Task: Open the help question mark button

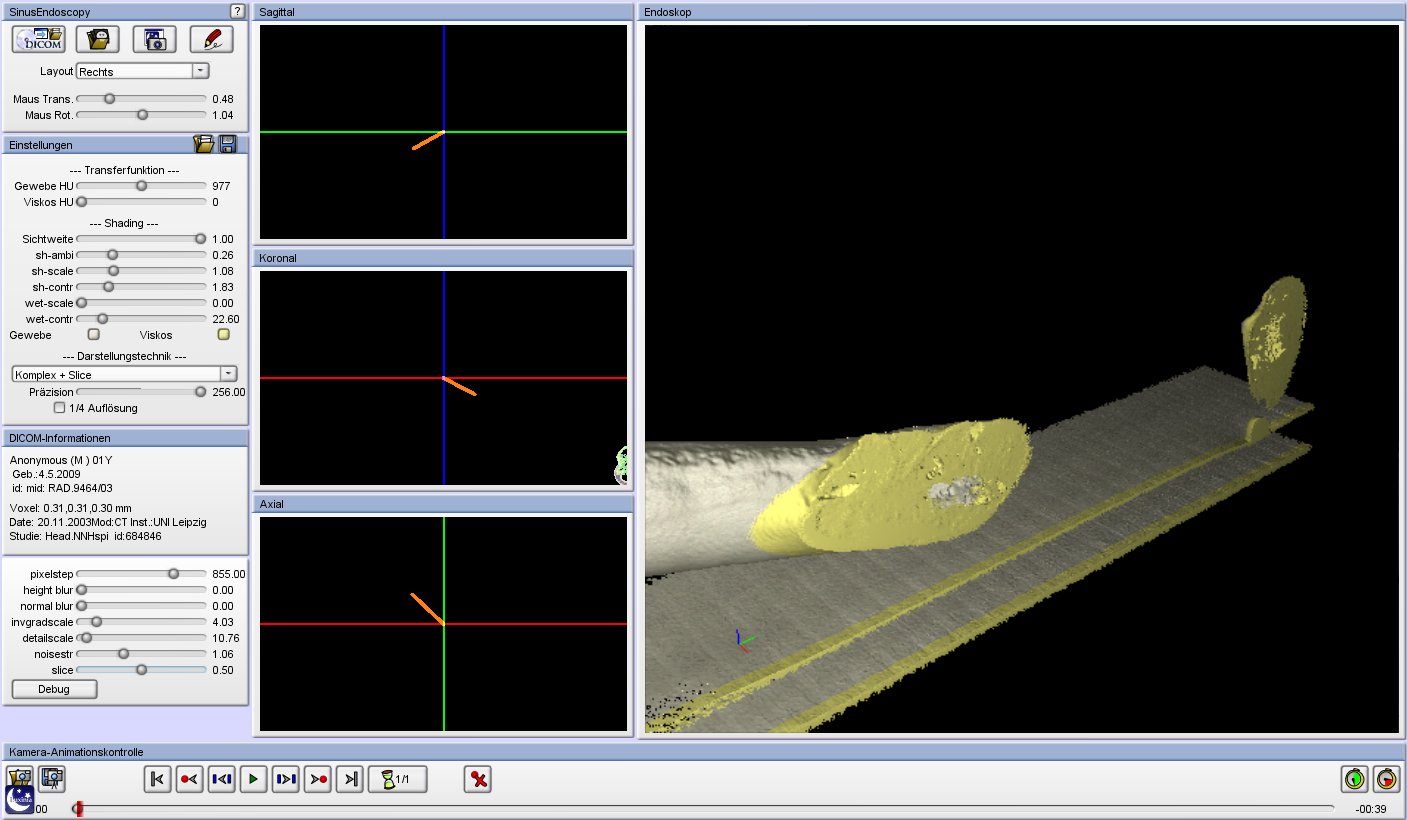Action: (x=237, y=11)
